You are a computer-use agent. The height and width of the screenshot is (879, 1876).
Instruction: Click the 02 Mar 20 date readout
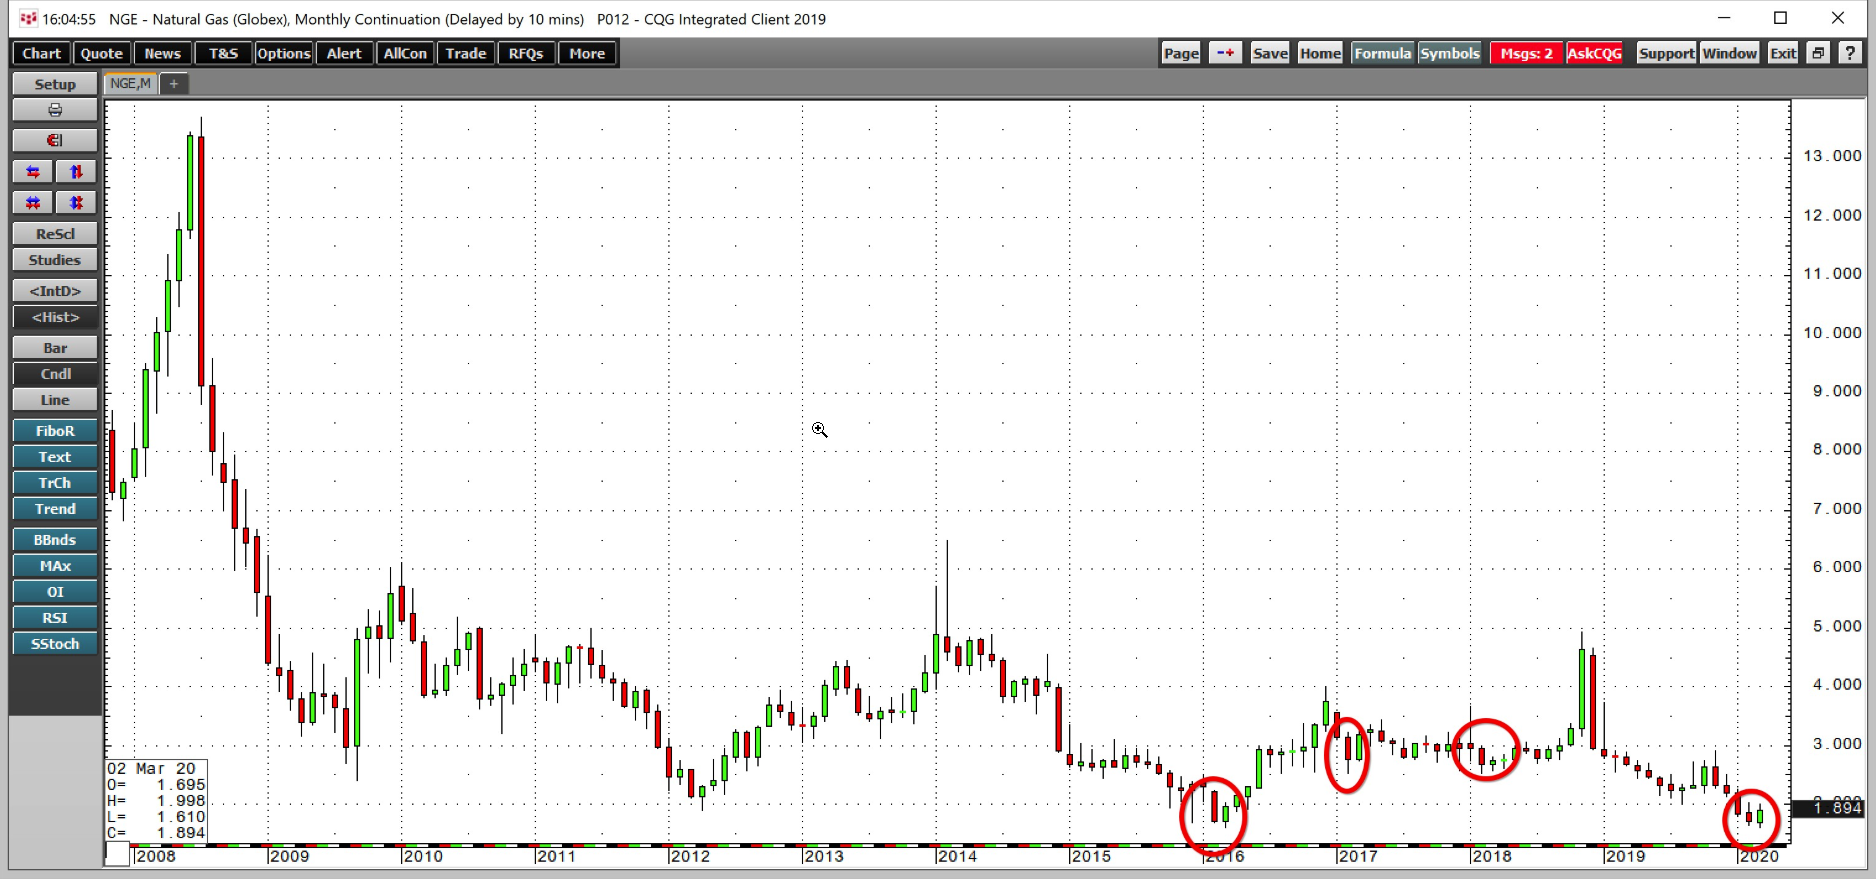(152, 769)
